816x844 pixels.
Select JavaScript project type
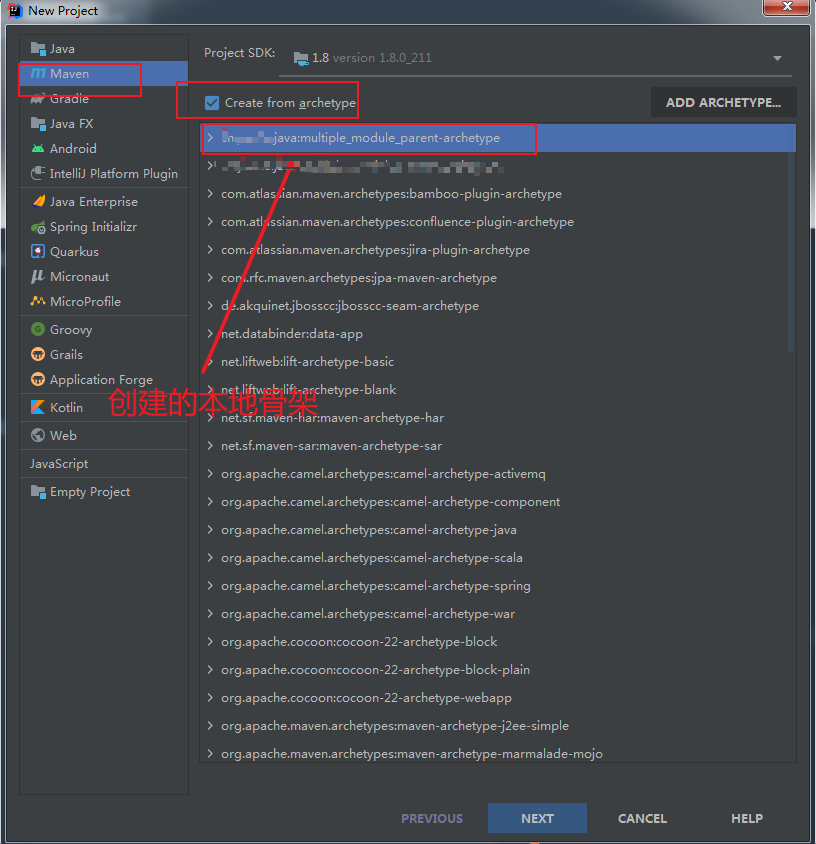point(59,463)
